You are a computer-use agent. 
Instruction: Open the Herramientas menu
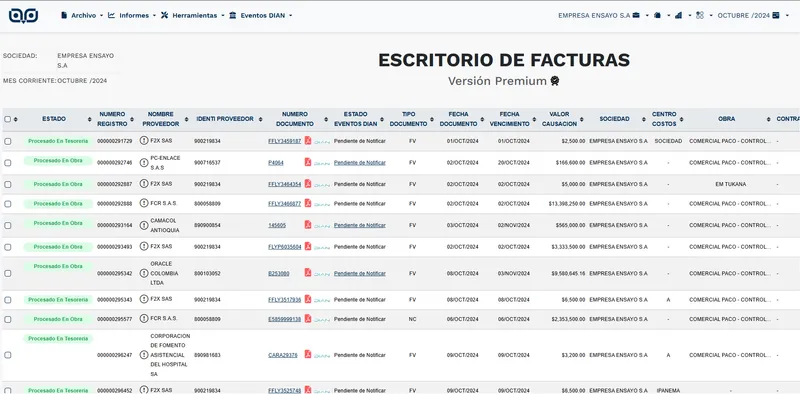193,15
